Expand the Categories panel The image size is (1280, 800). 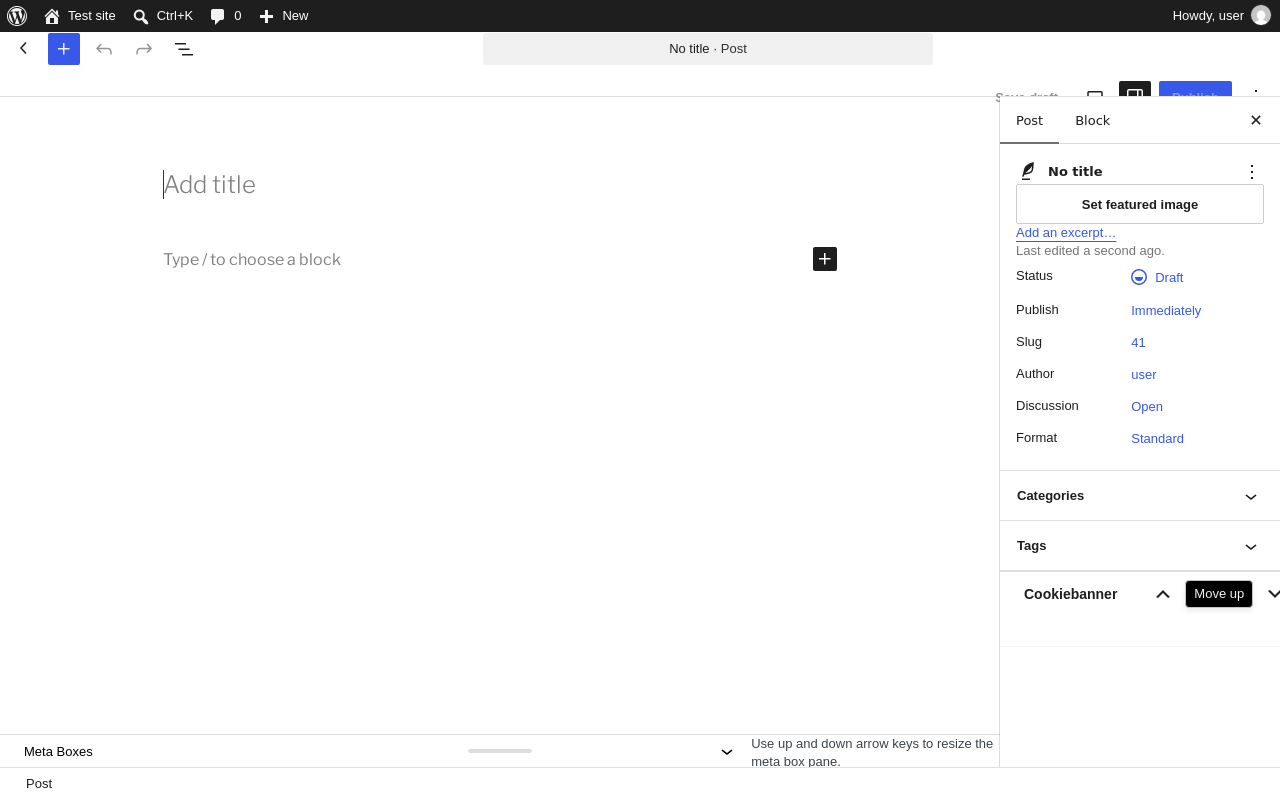coord(1140,496)
